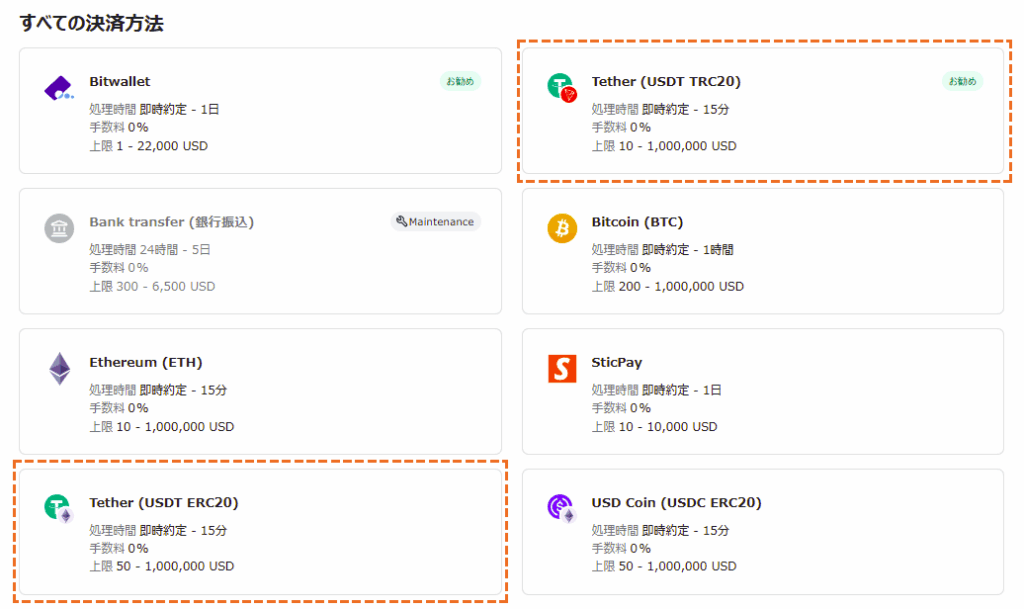Click Tether ERC20 processing time text
Screen dimensions: 1024x609
pos(158,530)
